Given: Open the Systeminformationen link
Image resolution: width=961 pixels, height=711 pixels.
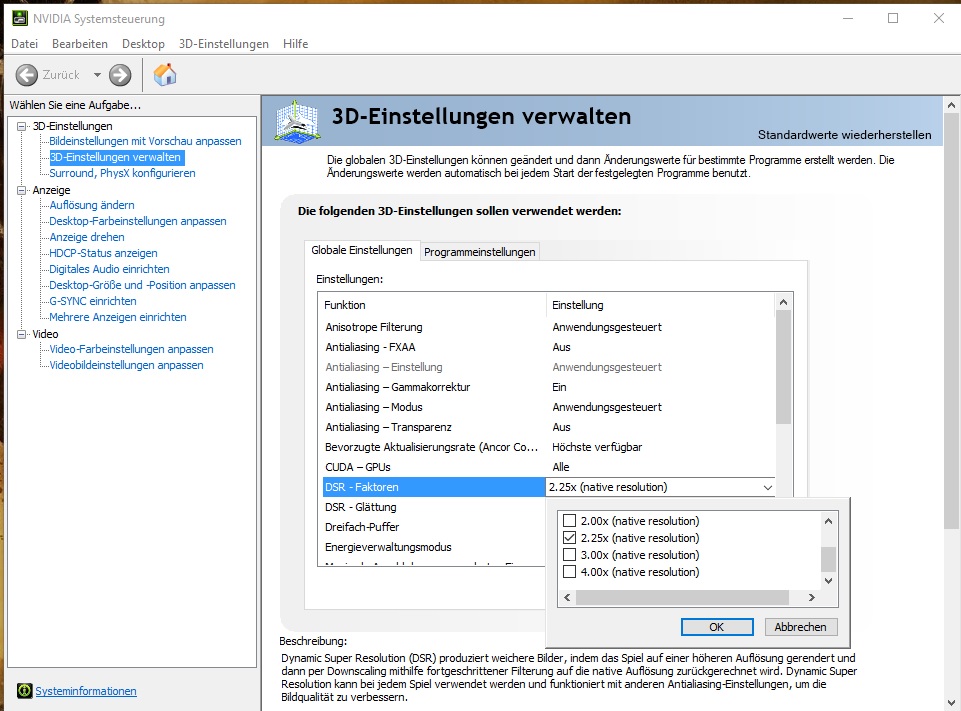Looking at the screenshot, I should (x=86, y=691).
